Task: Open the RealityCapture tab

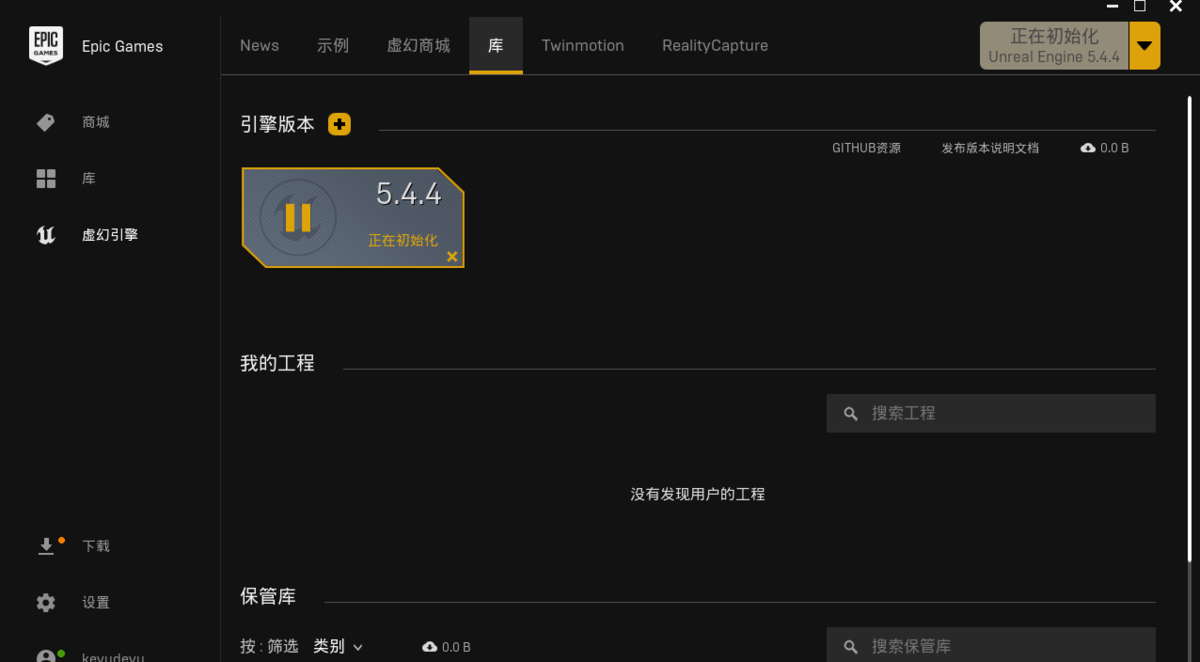Action: [715, 45]
